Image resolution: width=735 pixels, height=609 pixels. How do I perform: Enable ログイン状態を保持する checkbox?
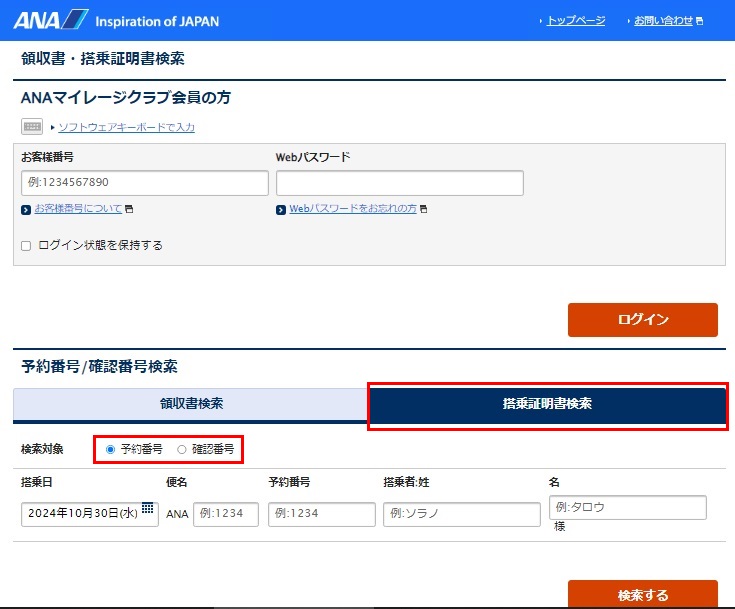pyautogui.click(x=26, y=246)
